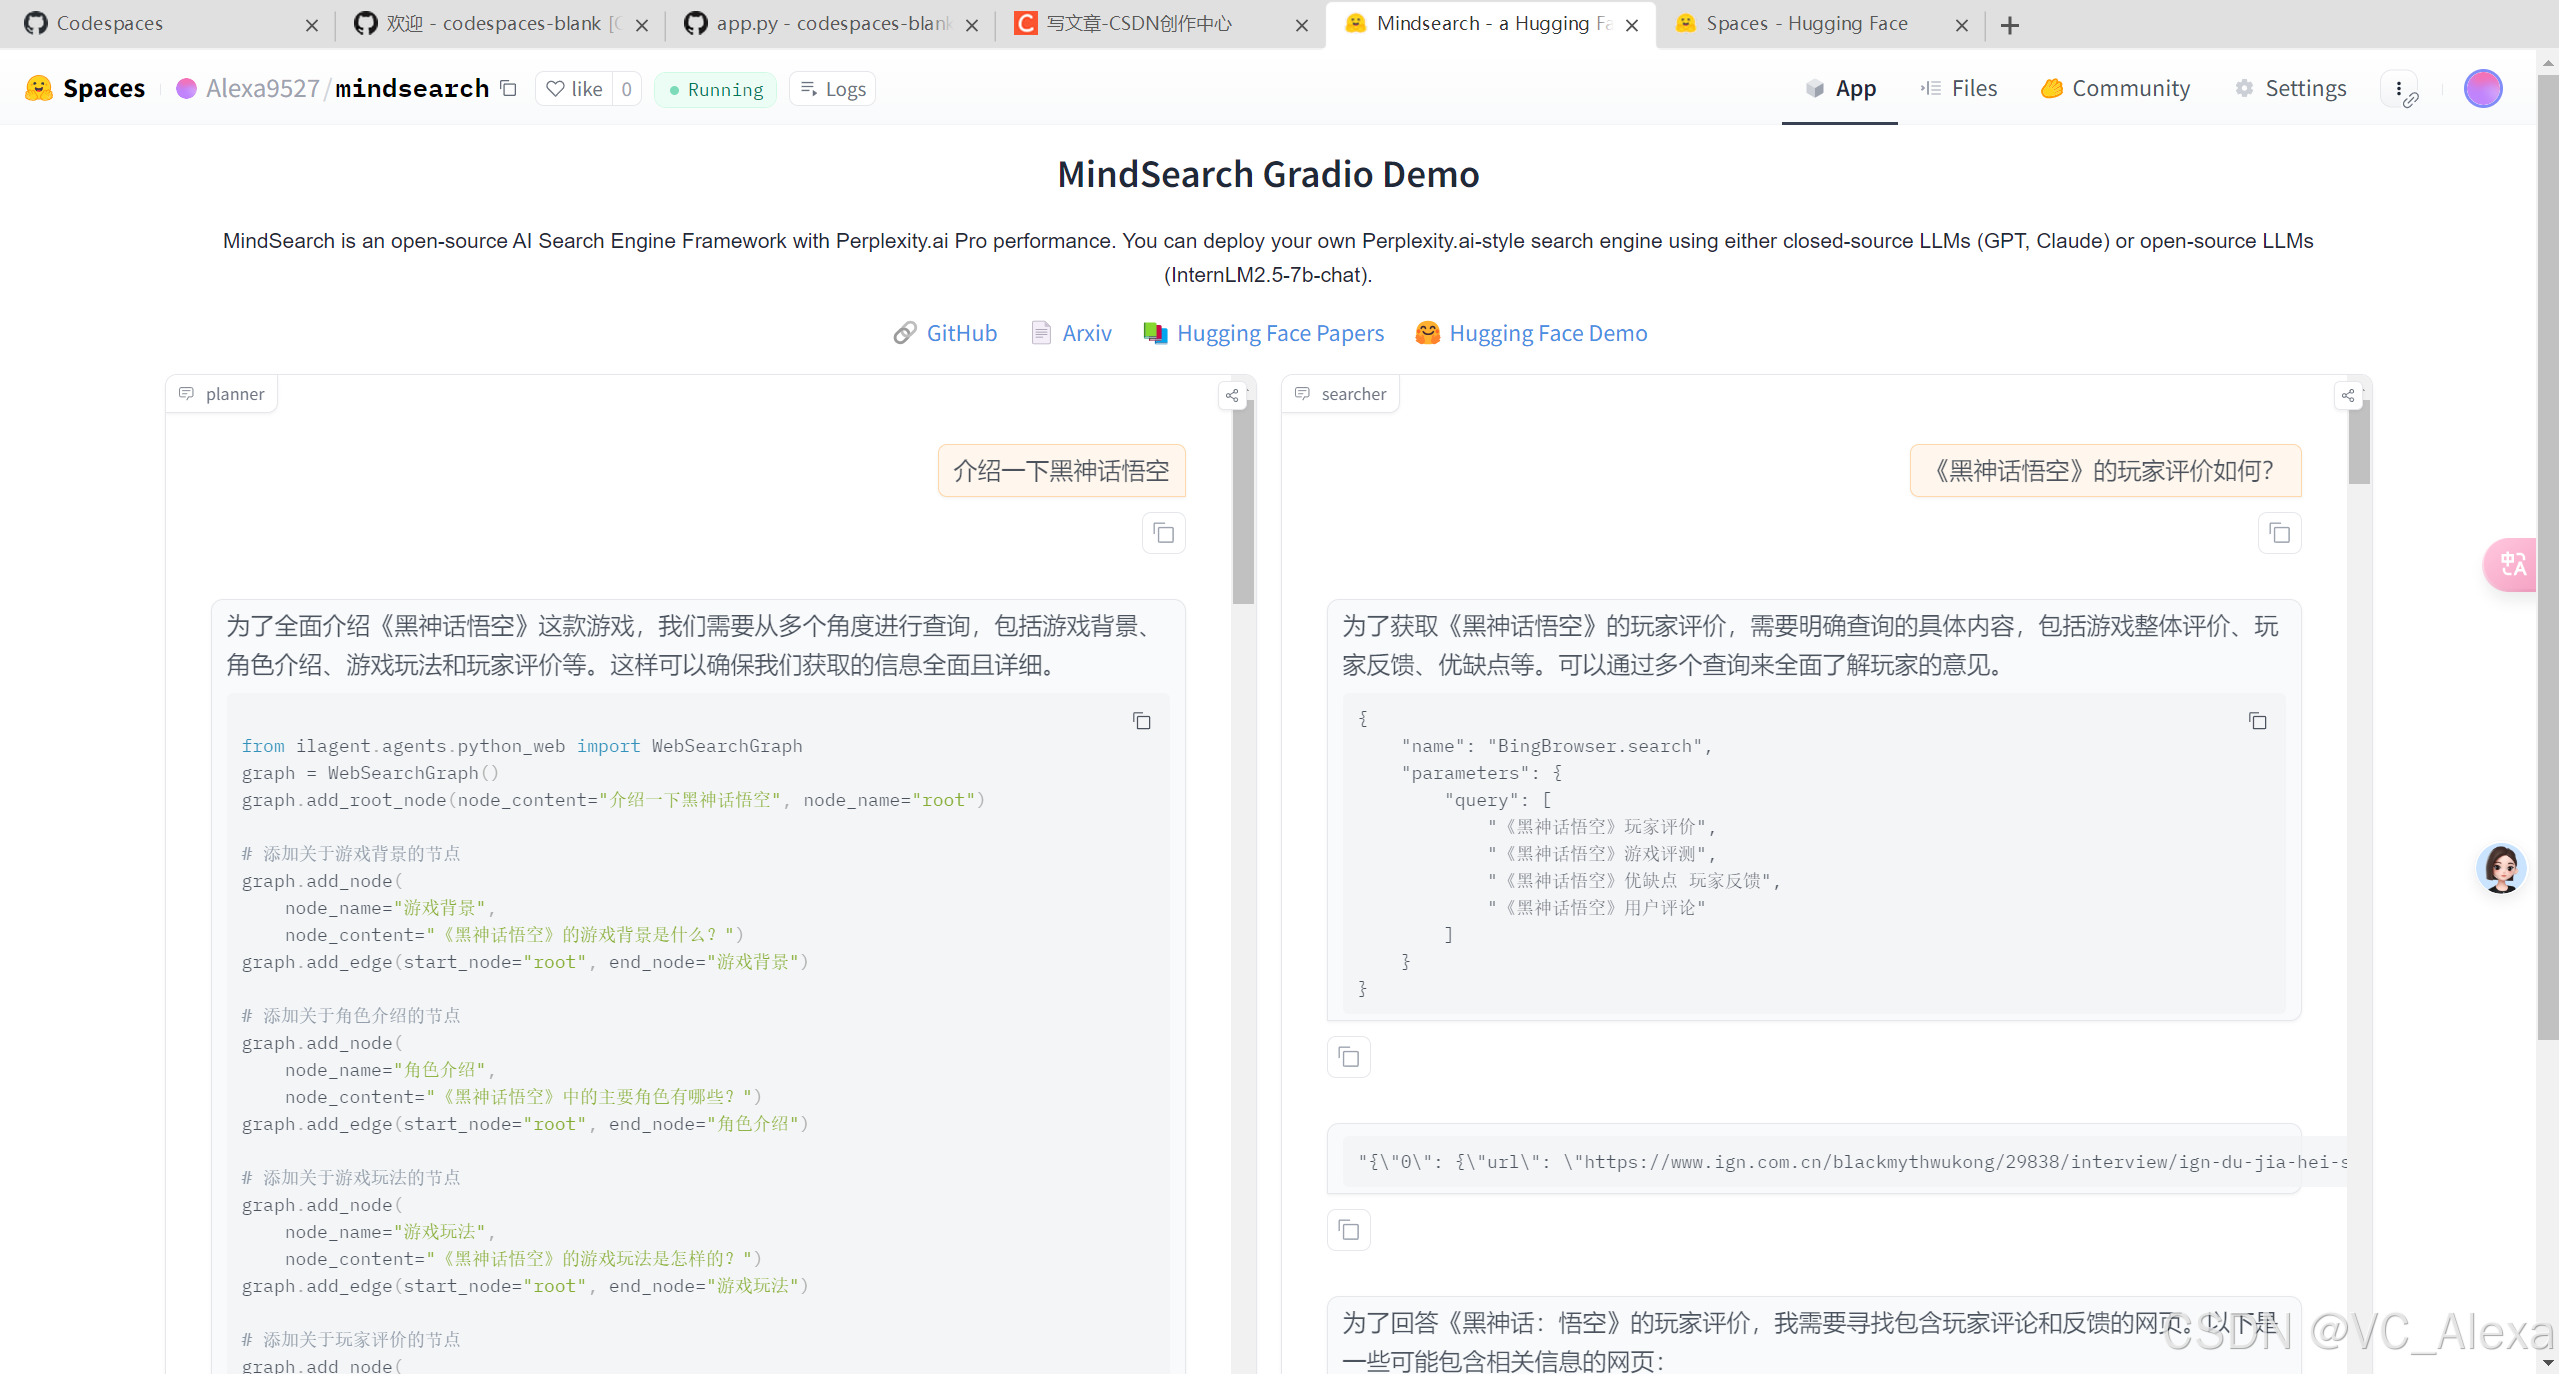Switch to 欢迎 codespaces-blank browser tab
The width and height of the screenshot is (2559, 1374).
(x=500, y=24)
